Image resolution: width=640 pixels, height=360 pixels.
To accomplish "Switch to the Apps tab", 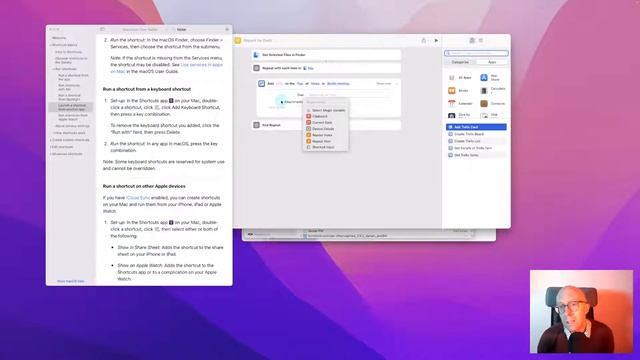I will pyautogui.click(x=492, y=62).
